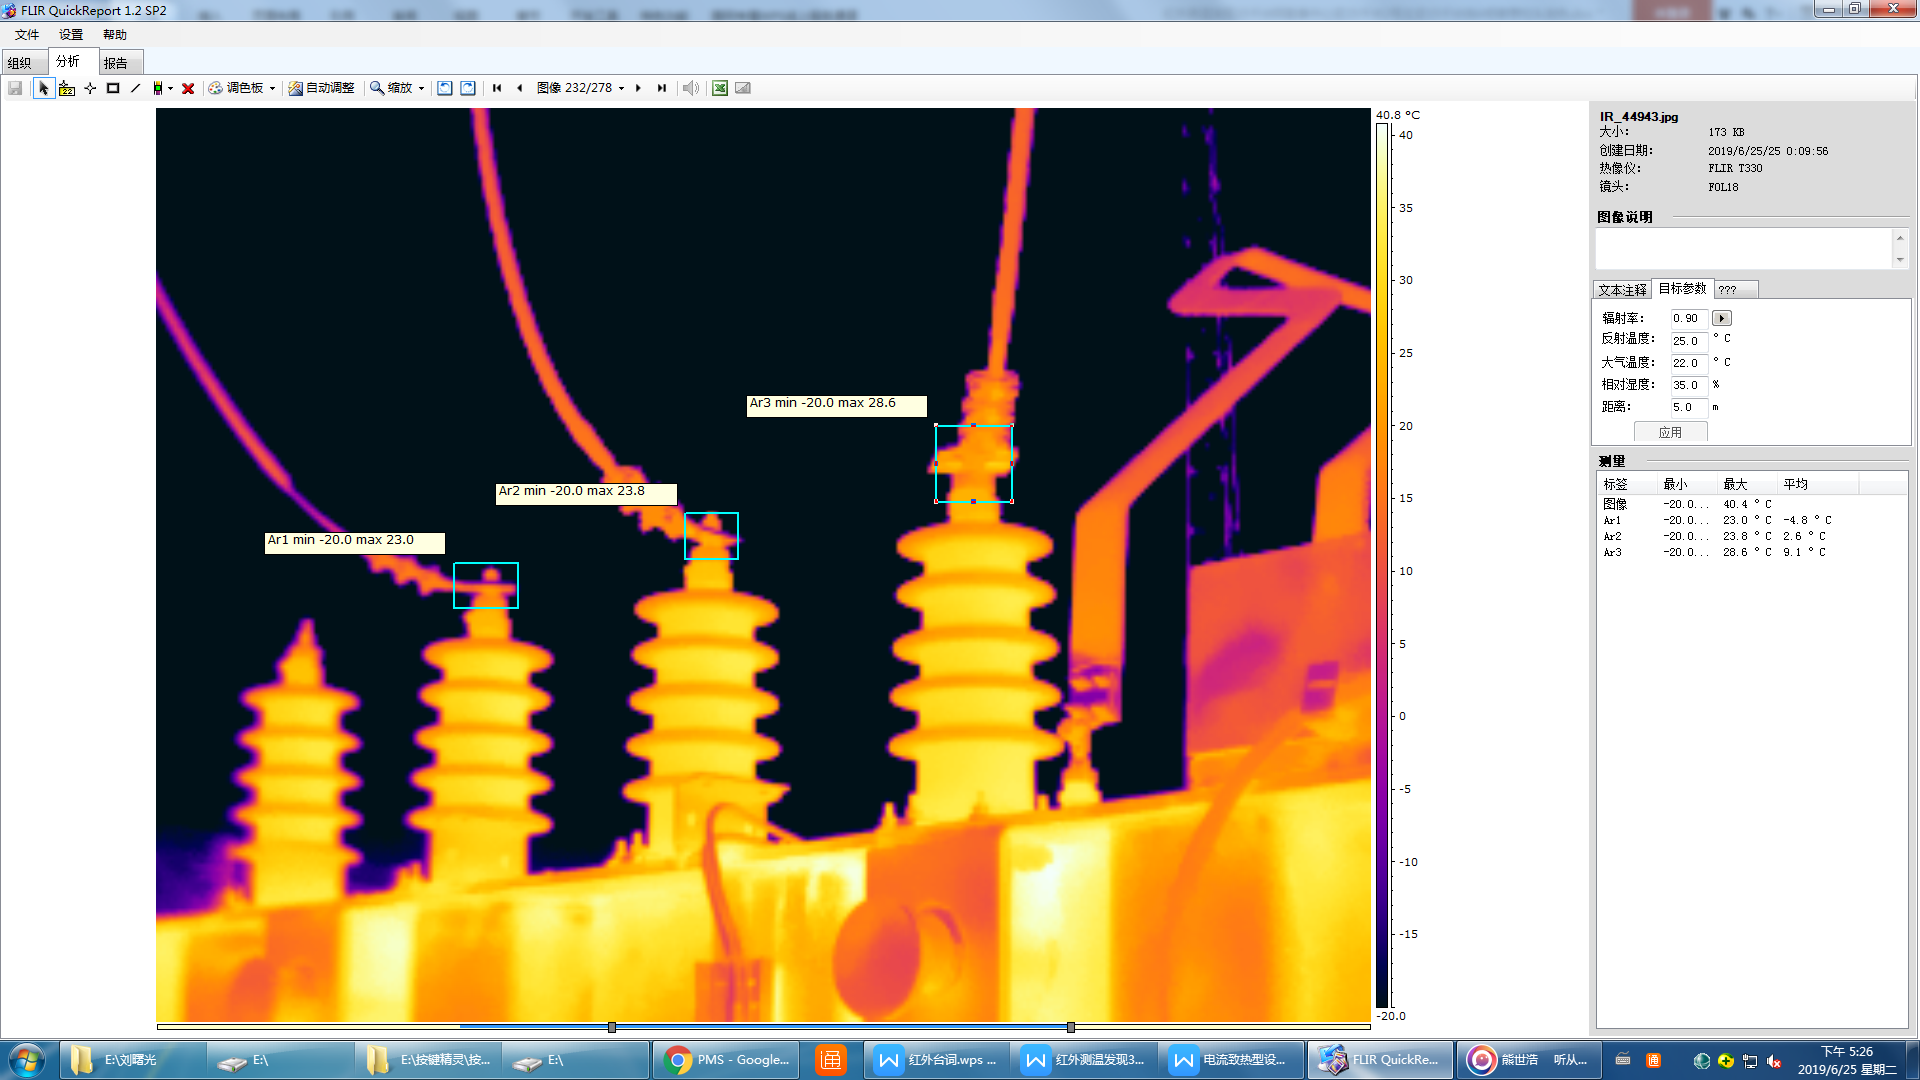Image resolution: width=1920 pixels, height=1080 pixels.
Task: Select the spot meter crosshair tool
Action: 90,88
